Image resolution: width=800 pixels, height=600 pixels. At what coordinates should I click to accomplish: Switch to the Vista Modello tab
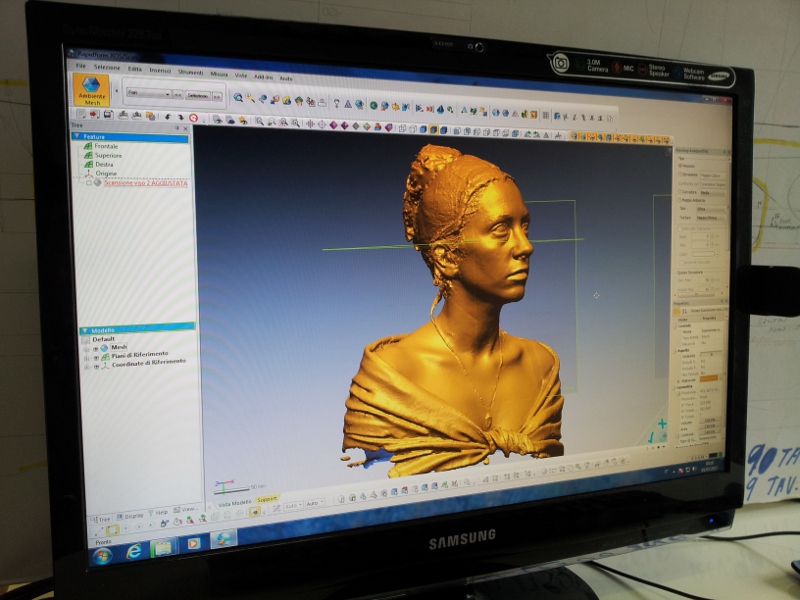[x=235, y=503]
